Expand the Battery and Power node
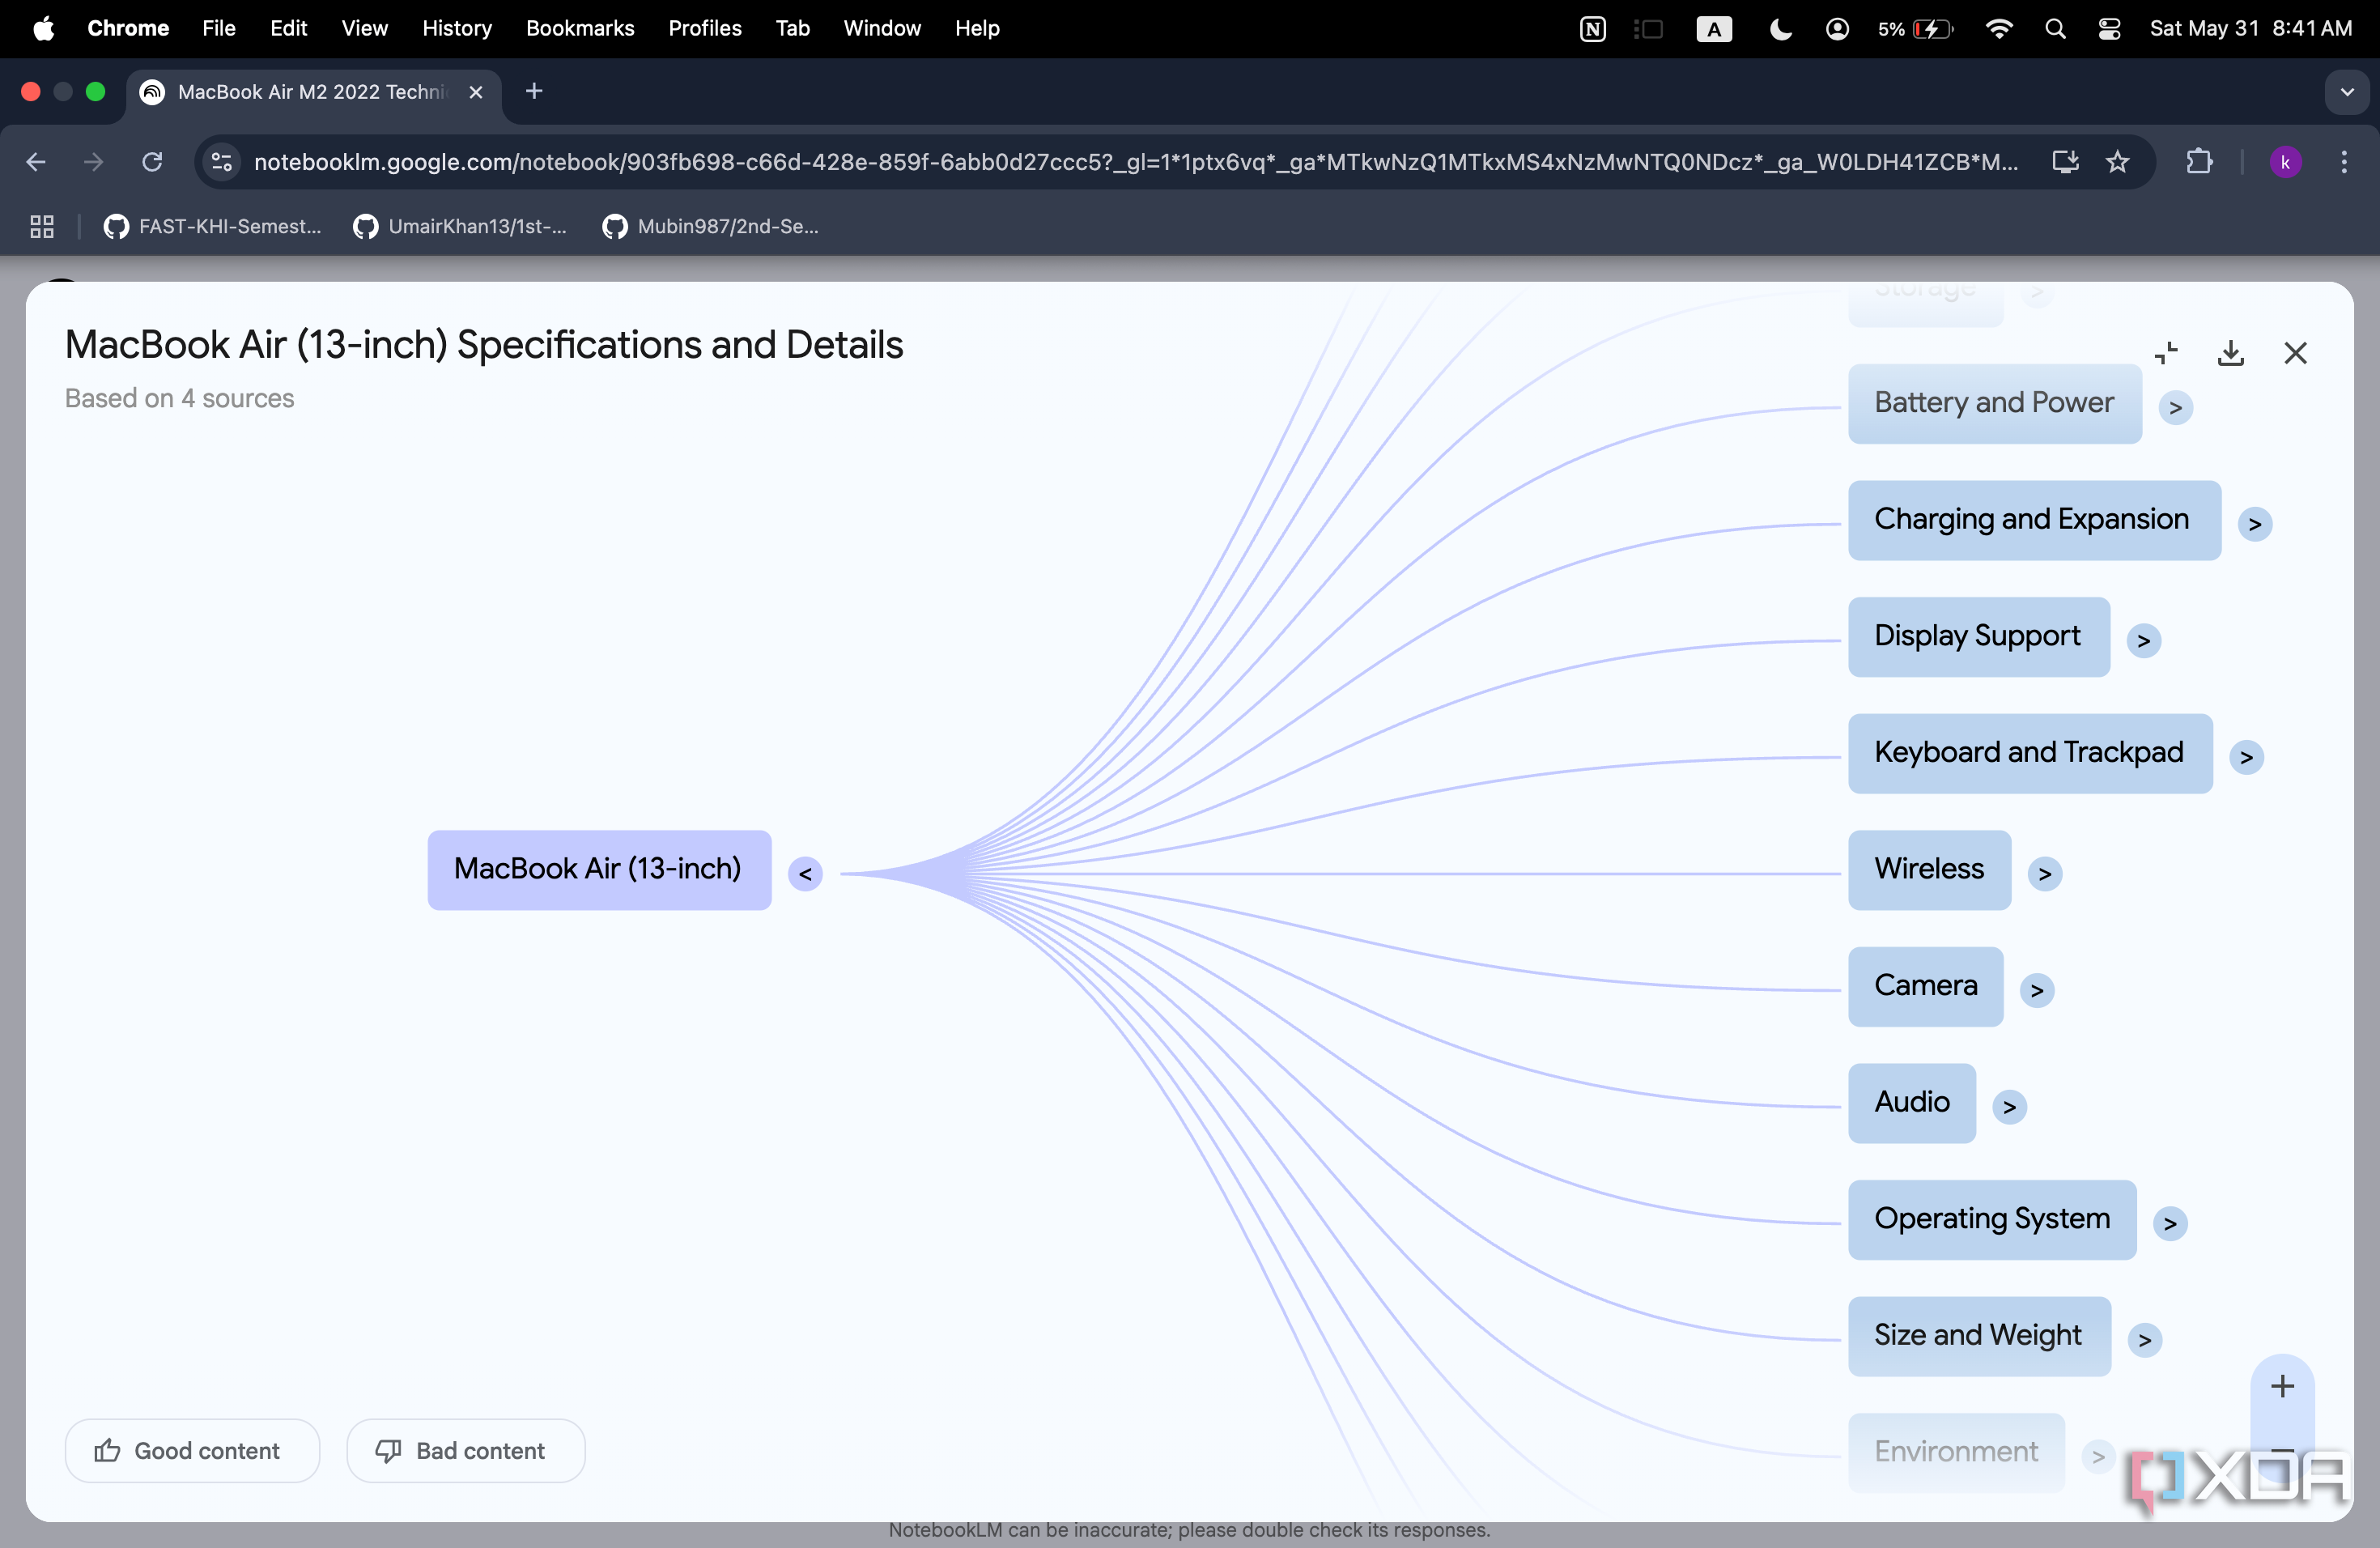 click(x=2175, y=407)
